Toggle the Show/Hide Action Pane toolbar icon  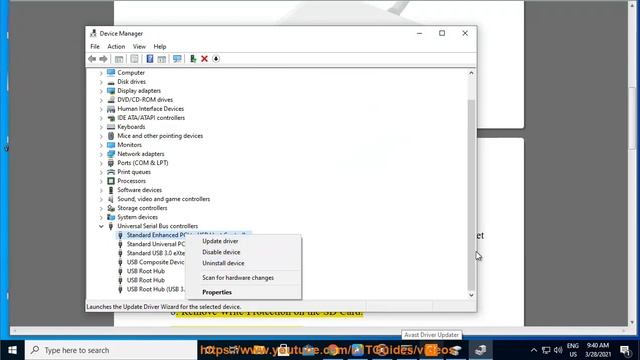(x=162, y=59)
